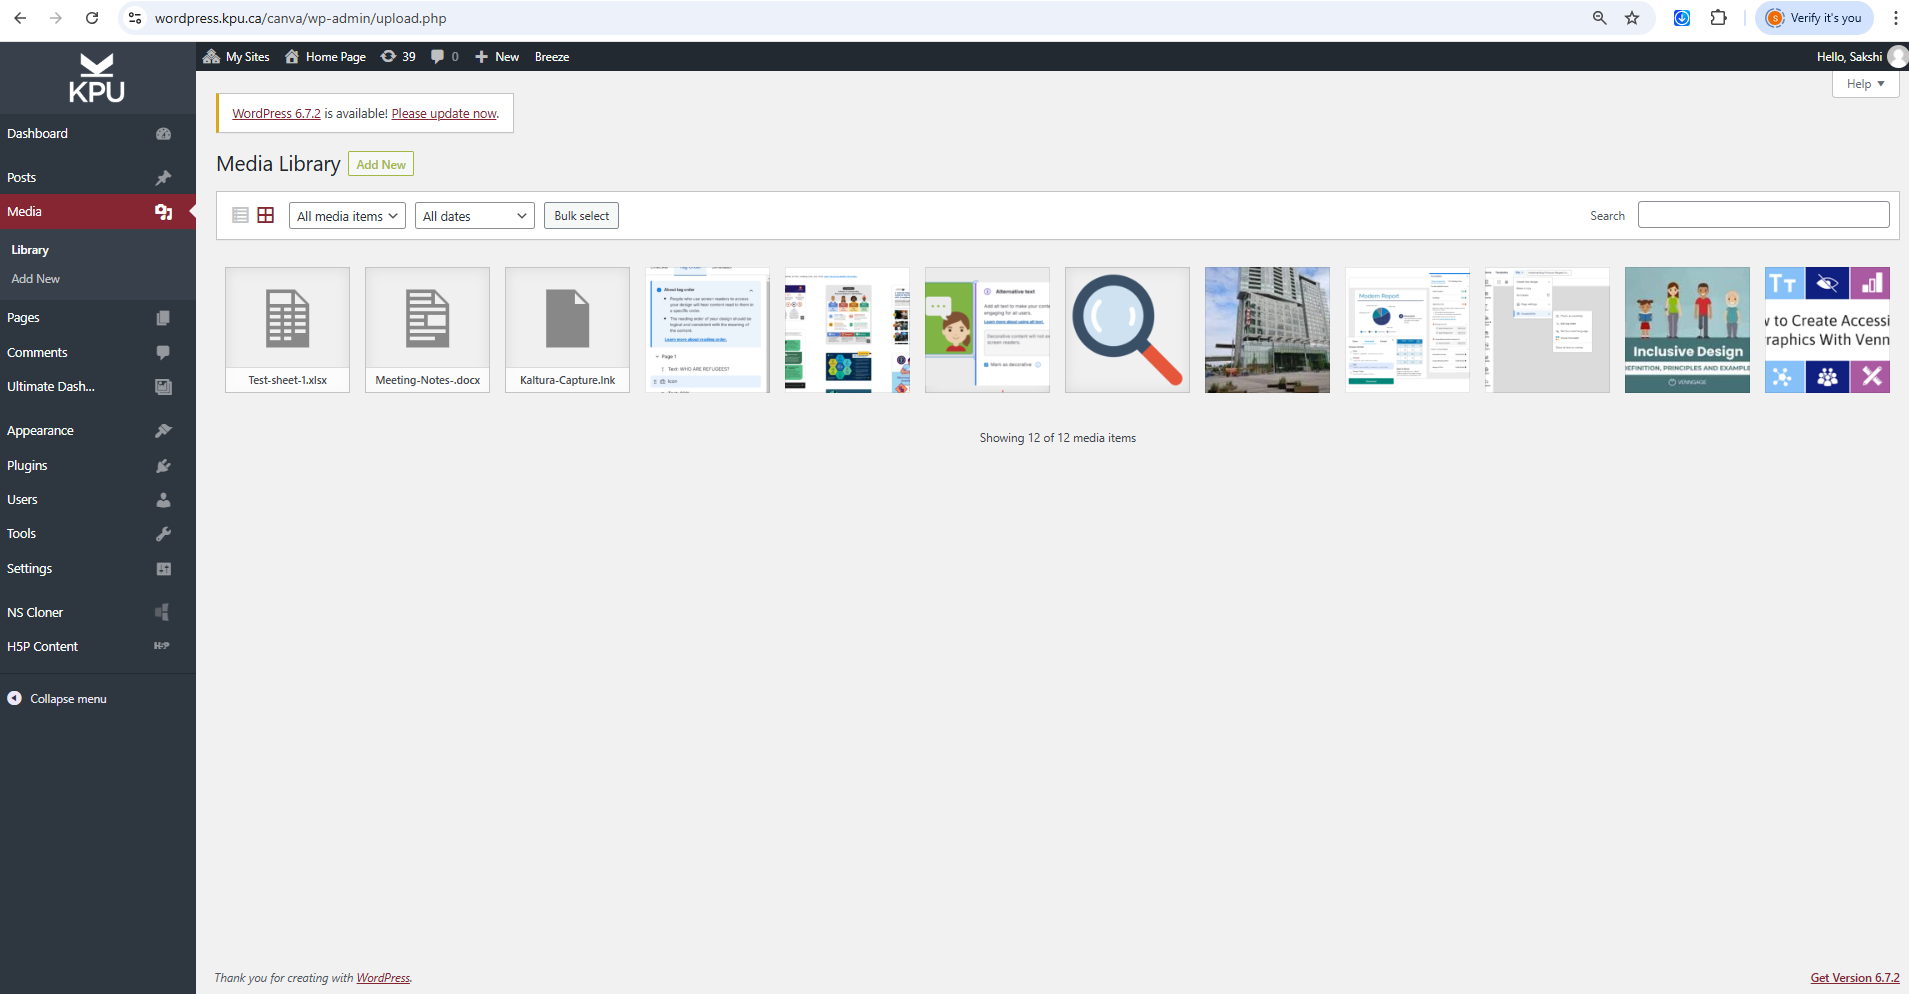This screenshot has width=1909, height=994.
Task: Open the WordPress 6.7.2 link in notice
Action: point(276,114)
